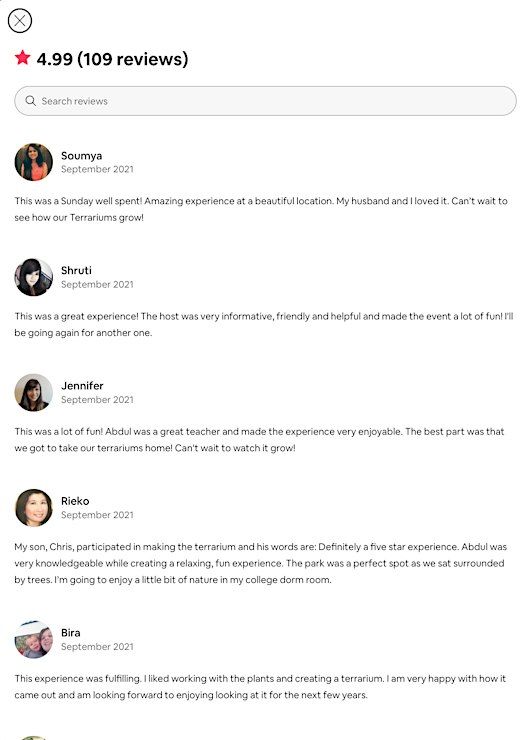The image size is (529, 740).
Task: Open Bira's profile photo
Action: pyautogui.click(x=34, y=639)
